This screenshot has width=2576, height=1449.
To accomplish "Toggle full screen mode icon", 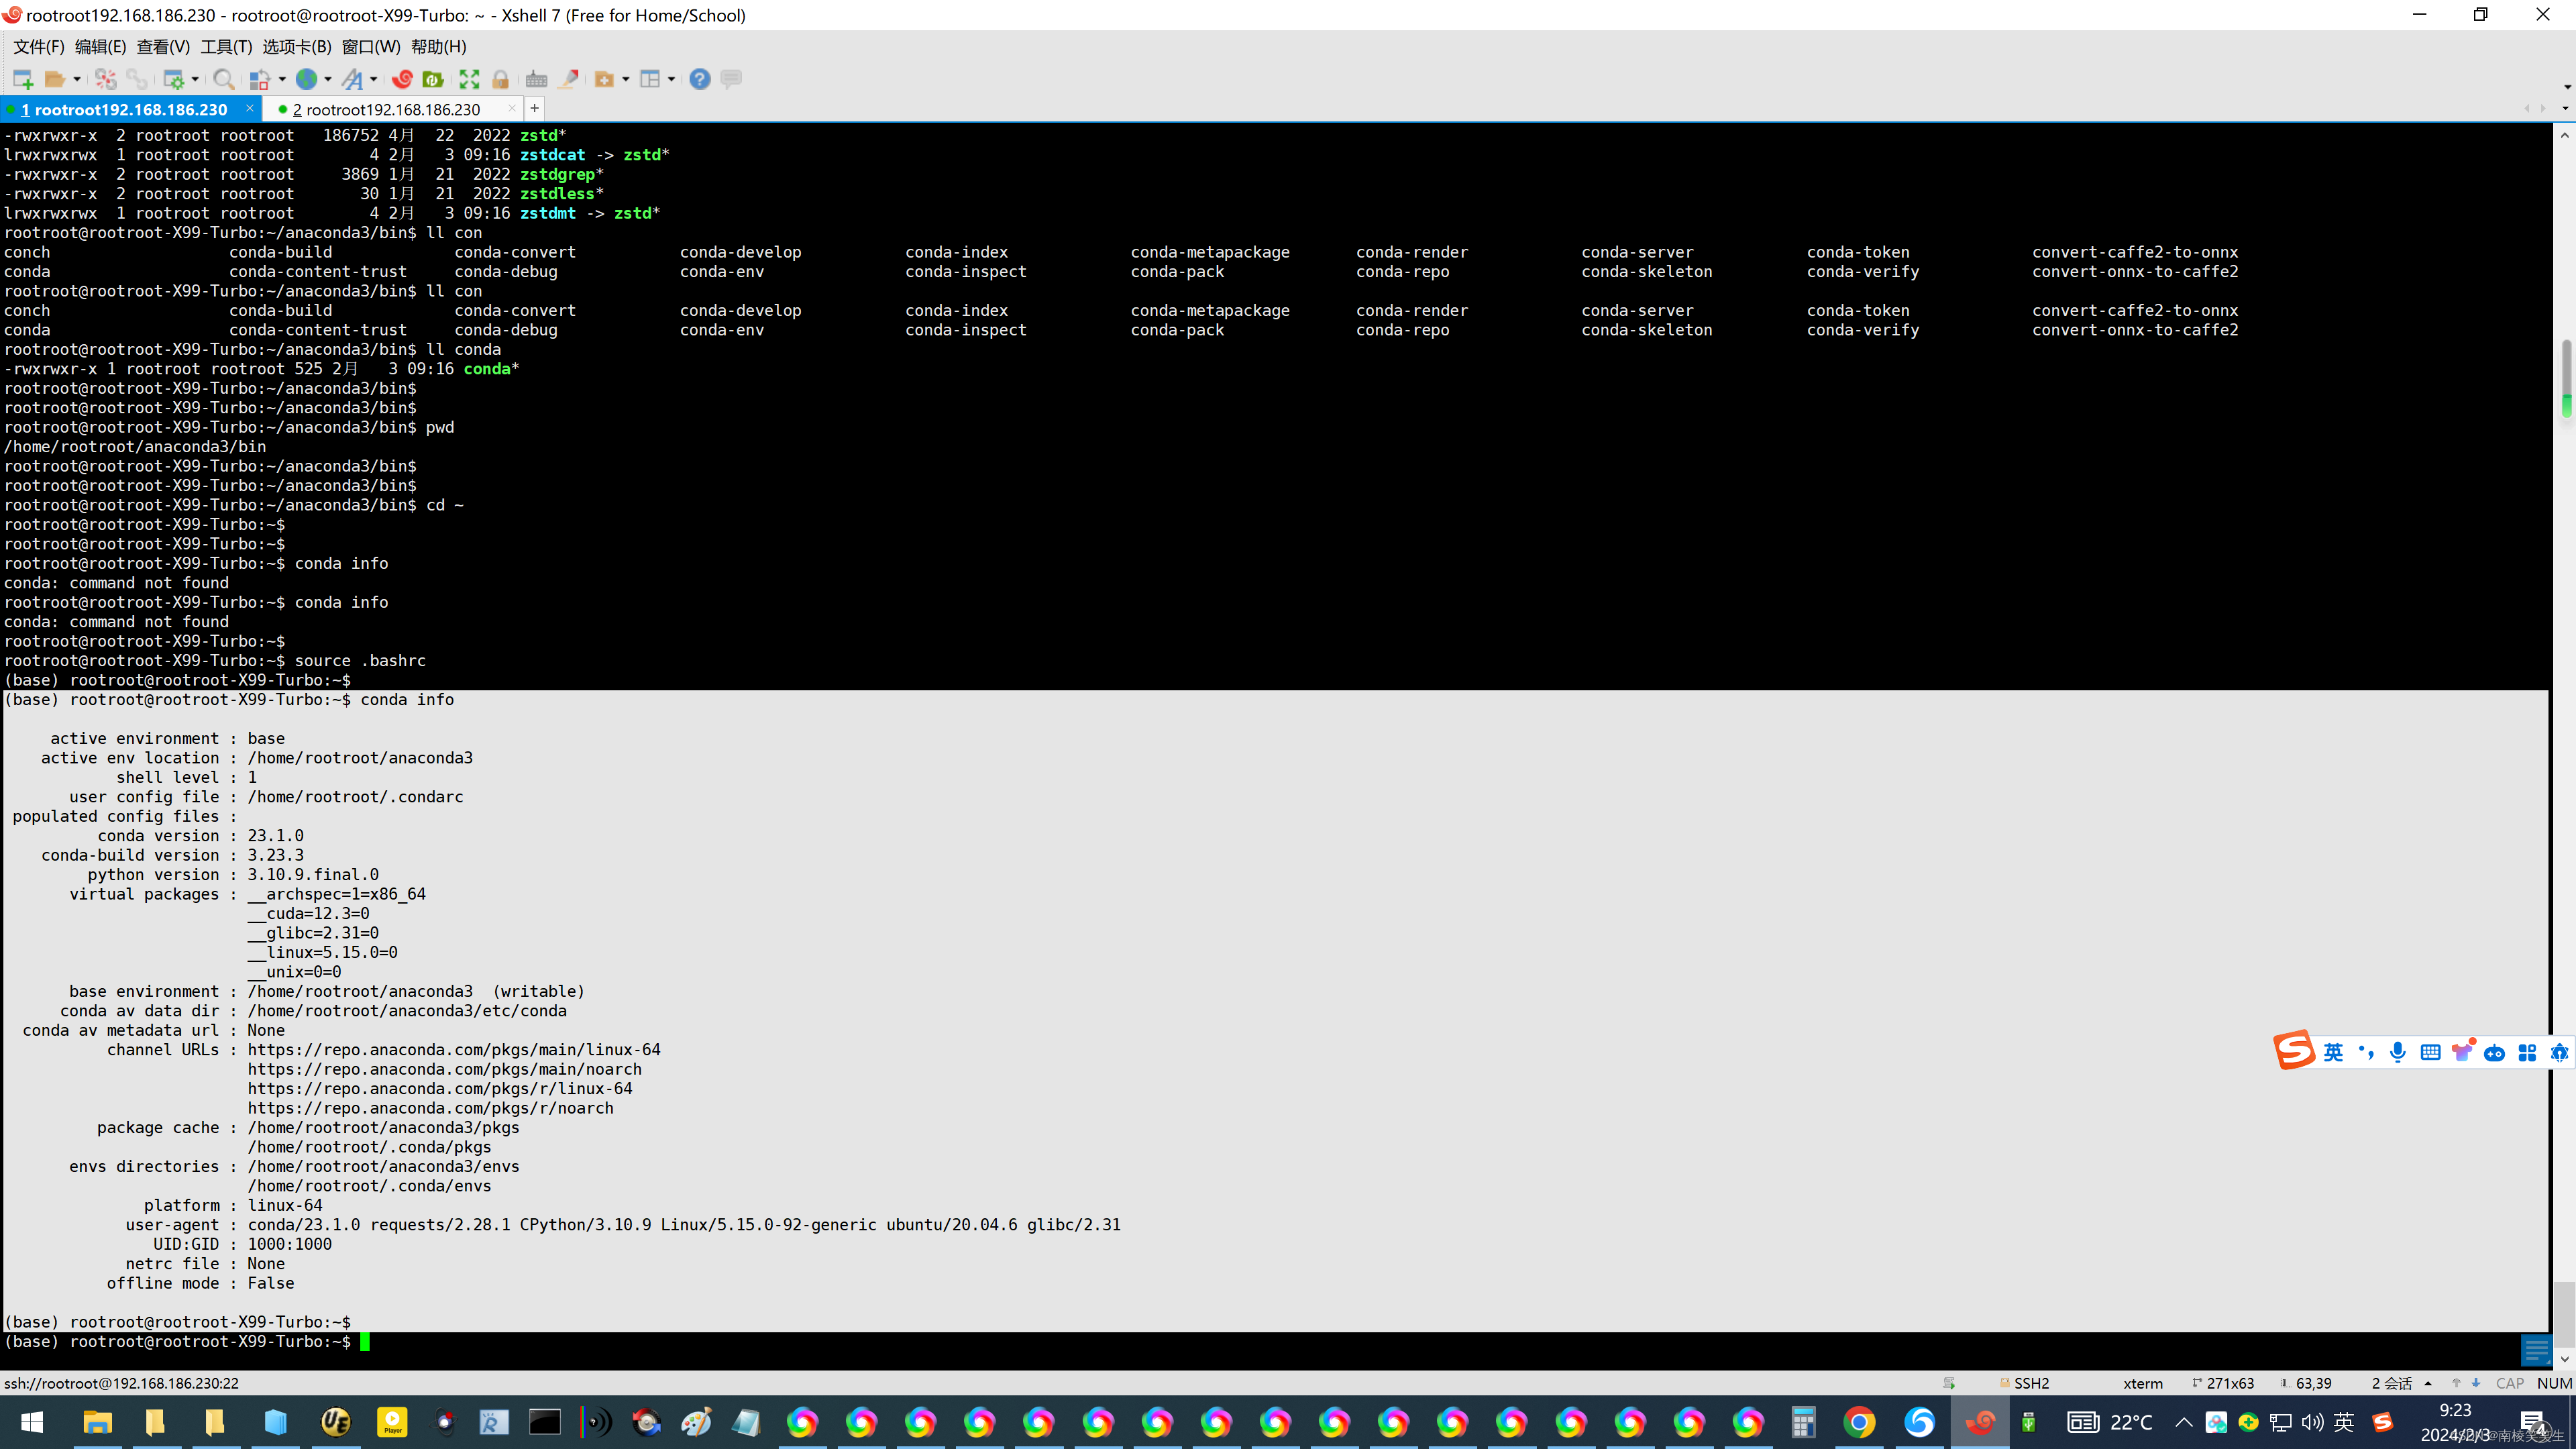I will coord(470,79).
